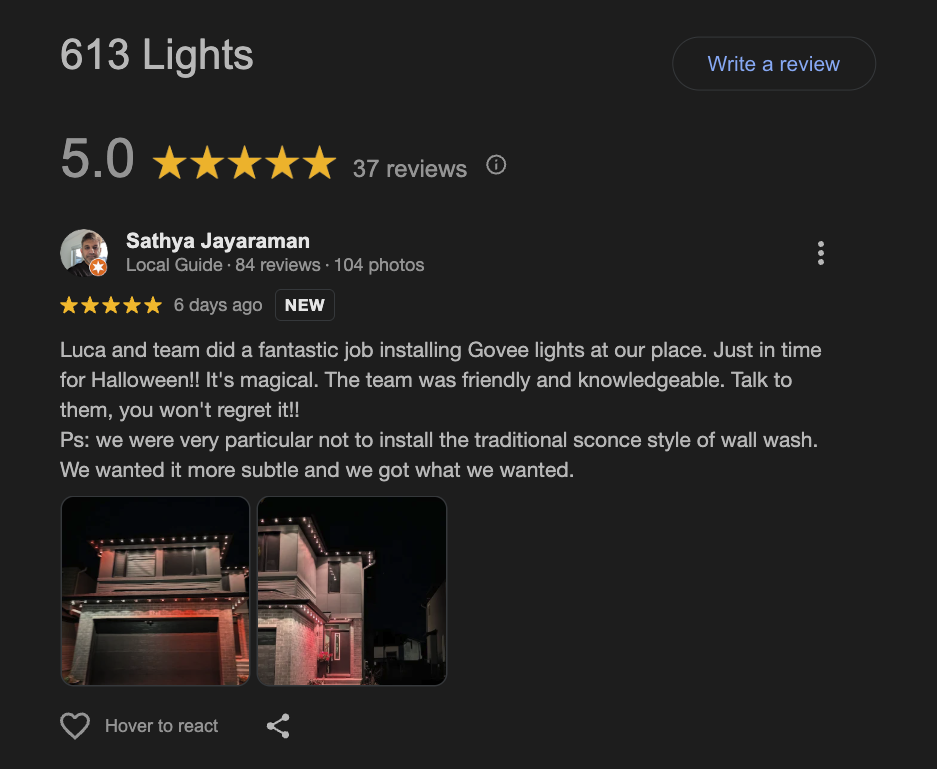
Task: Click the 613 Lights business title
Action: click(157, 55)
